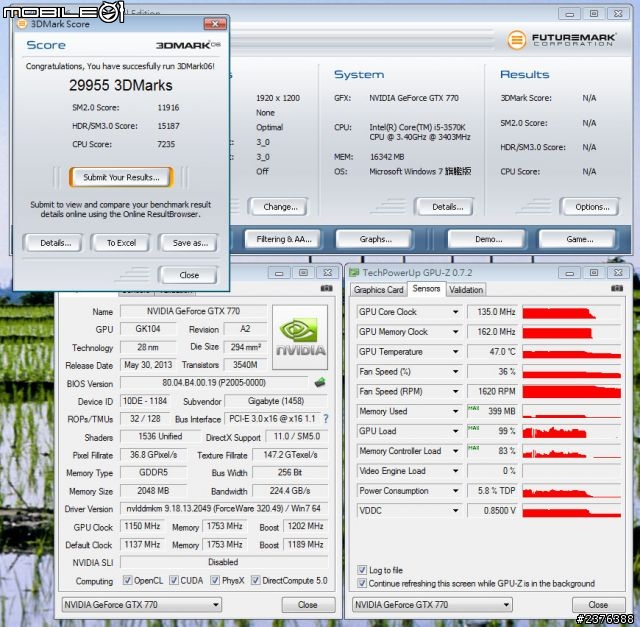This screenshot has width=640, height=627.
Task: Click the GPU-Z title bar icon
Action: 354,272
